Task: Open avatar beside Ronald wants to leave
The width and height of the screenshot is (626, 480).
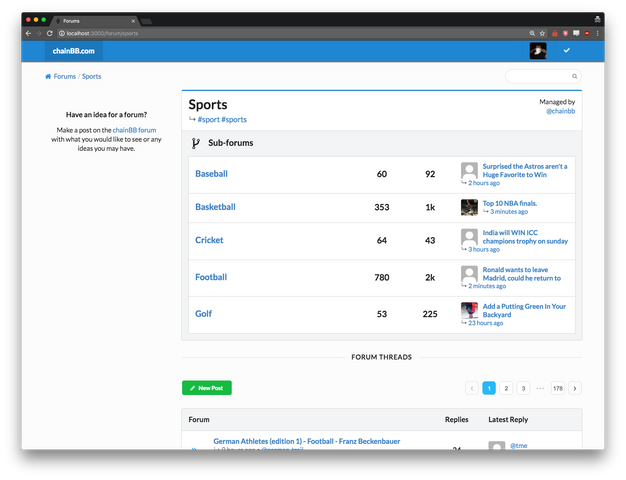Action: [x=469, y=274]
